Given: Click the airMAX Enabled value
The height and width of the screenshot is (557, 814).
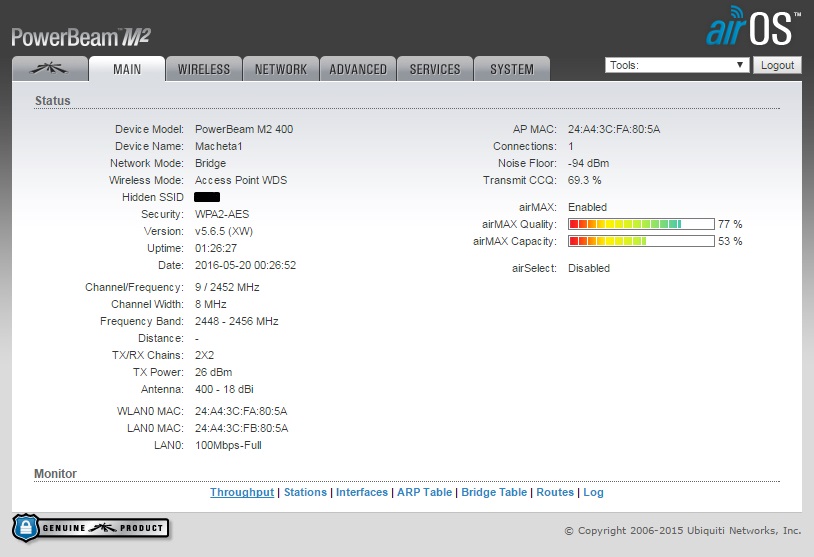Looking at the screenshot, I should click(587, 207).
